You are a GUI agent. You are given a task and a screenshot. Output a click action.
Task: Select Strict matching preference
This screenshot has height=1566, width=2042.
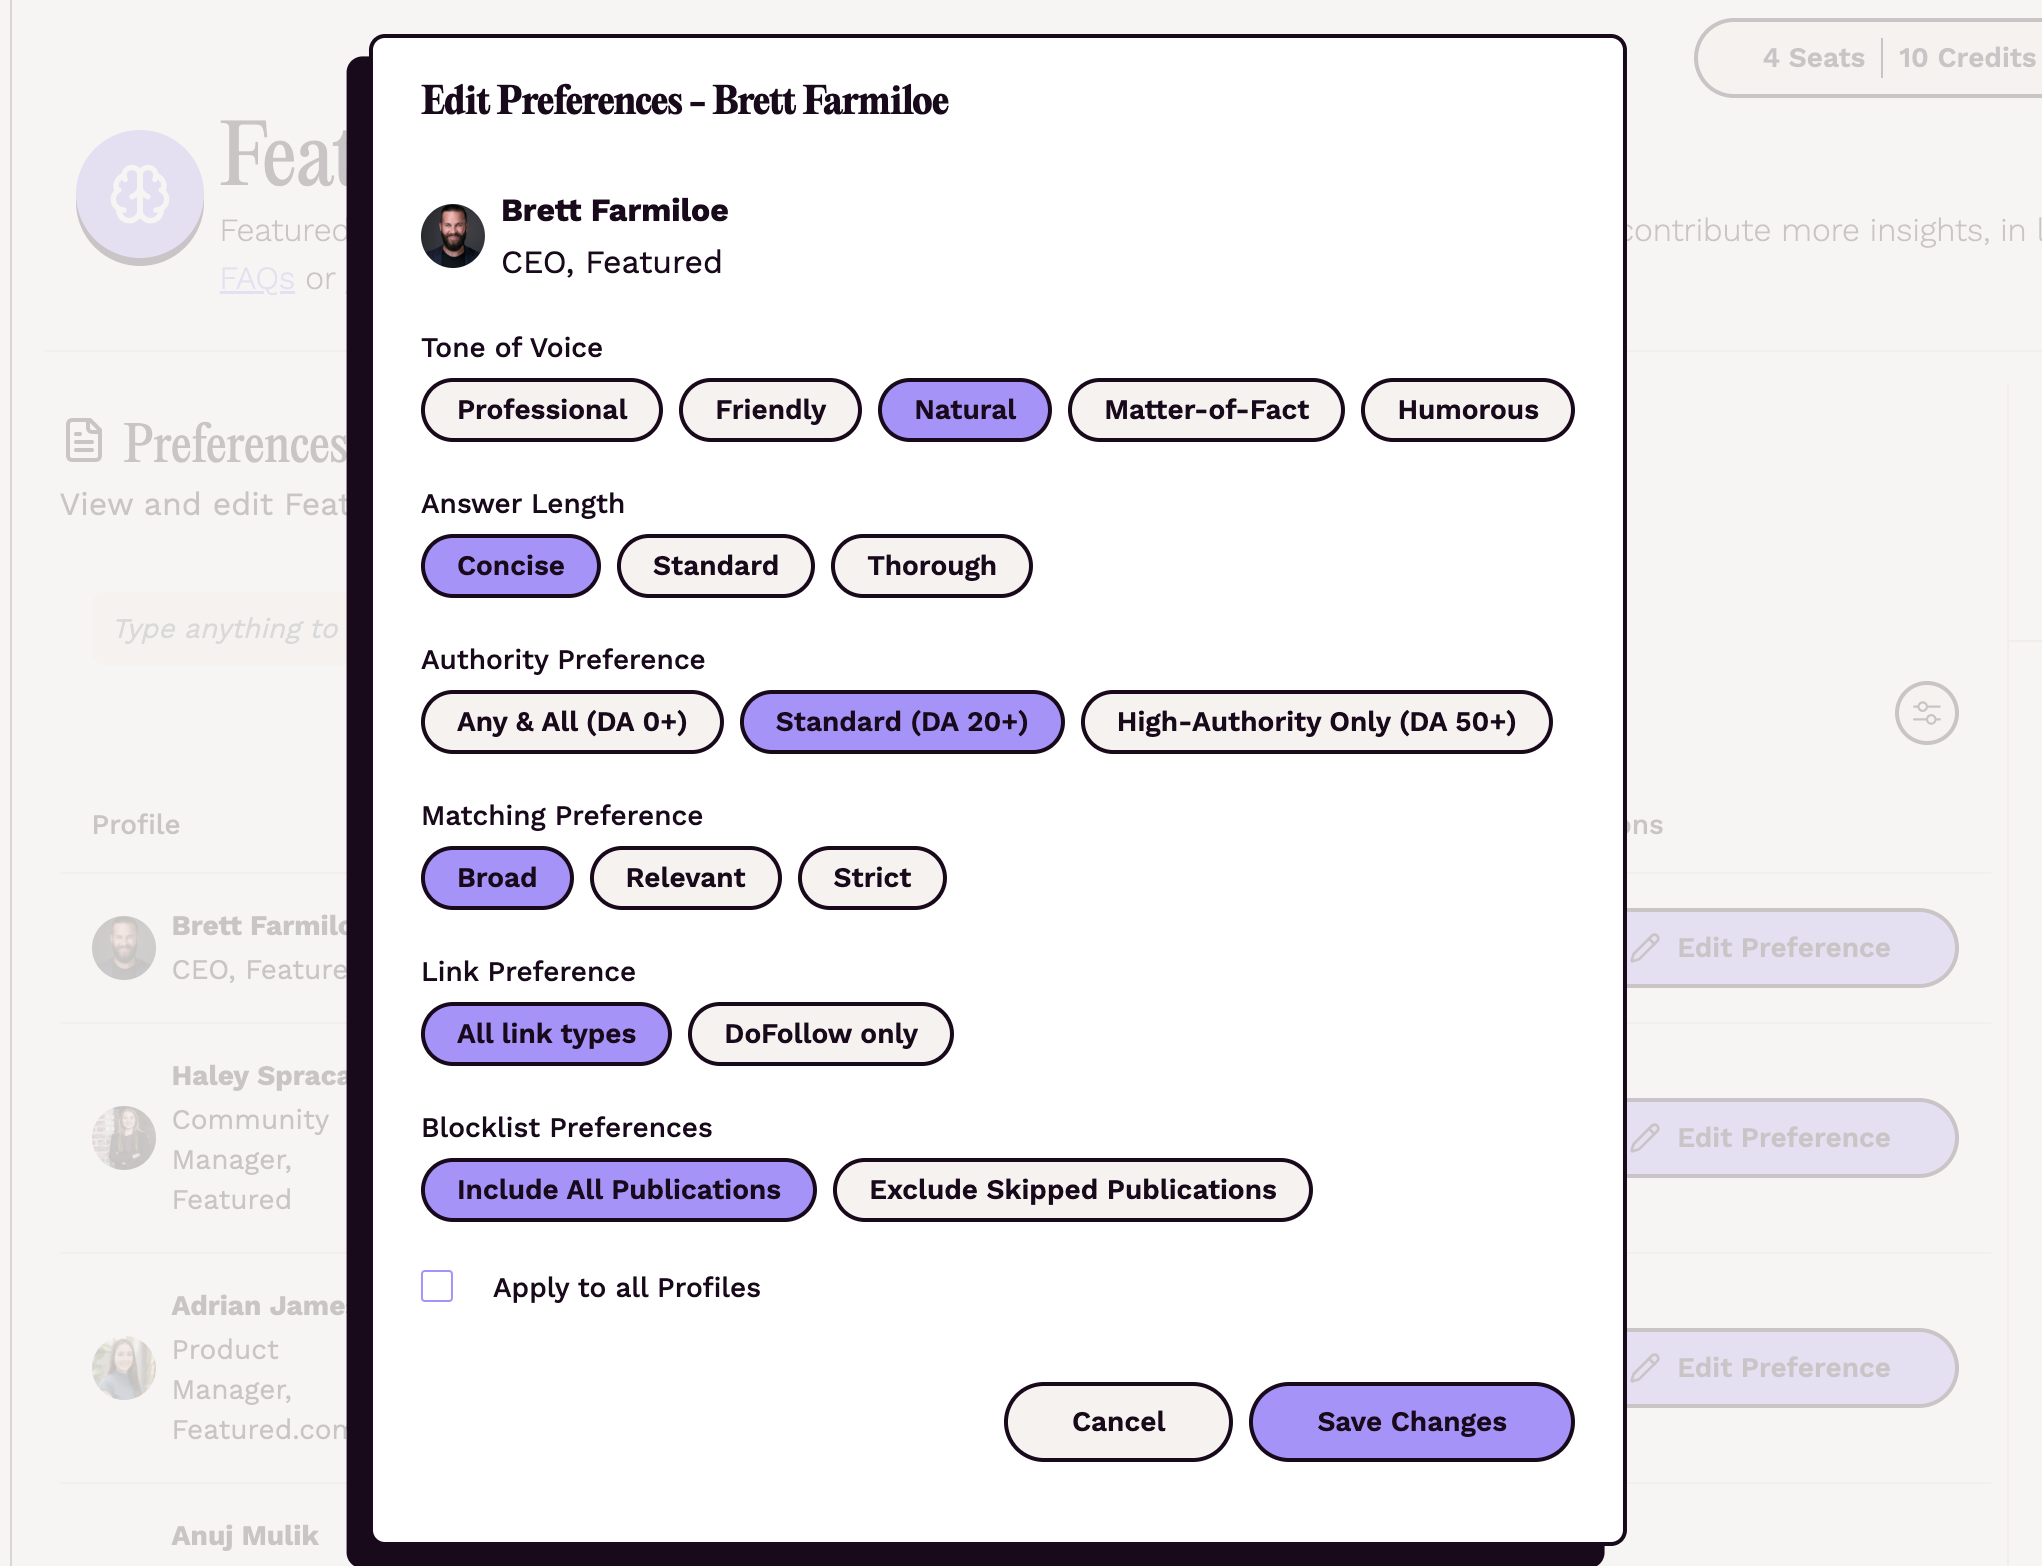coord(871,877)
